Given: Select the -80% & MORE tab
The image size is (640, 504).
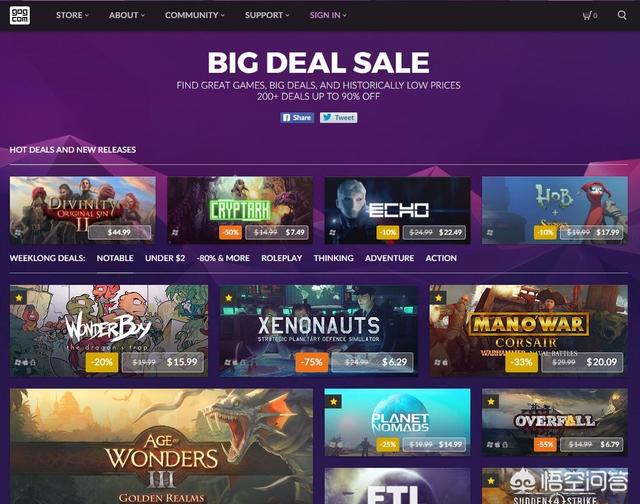Looking at the screenshot, I should tap(223, 258).
